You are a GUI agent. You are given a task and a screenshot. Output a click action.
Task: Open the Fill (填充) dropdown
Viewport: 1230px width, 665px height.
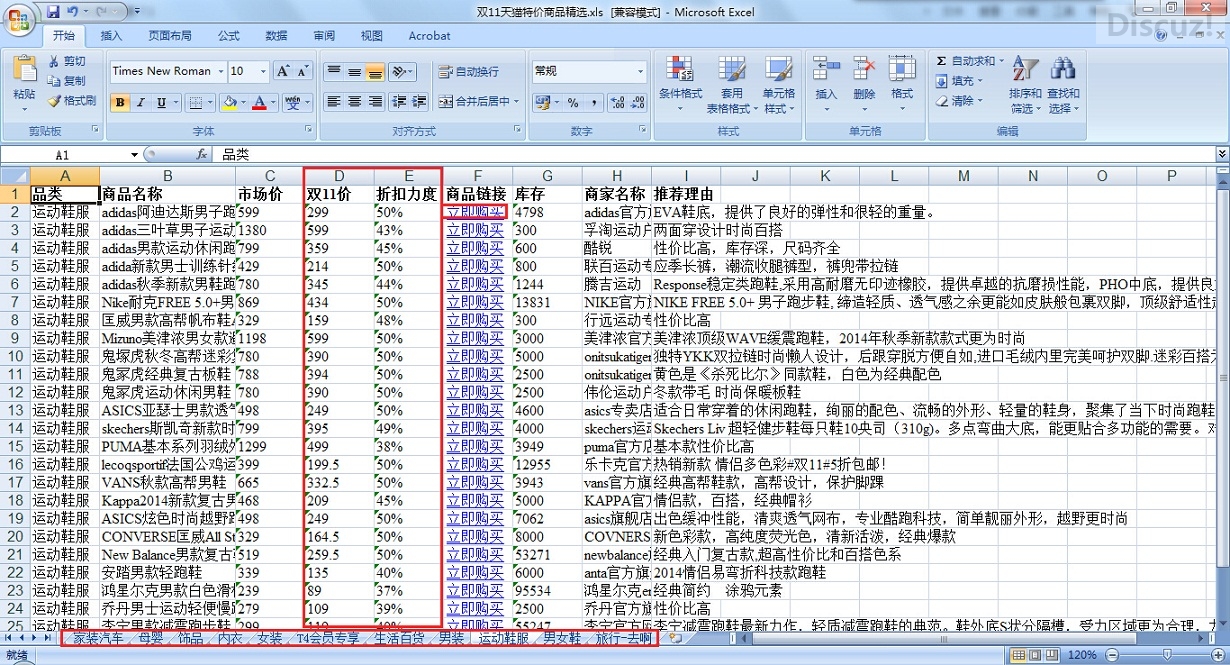click(x=961, y=81)
